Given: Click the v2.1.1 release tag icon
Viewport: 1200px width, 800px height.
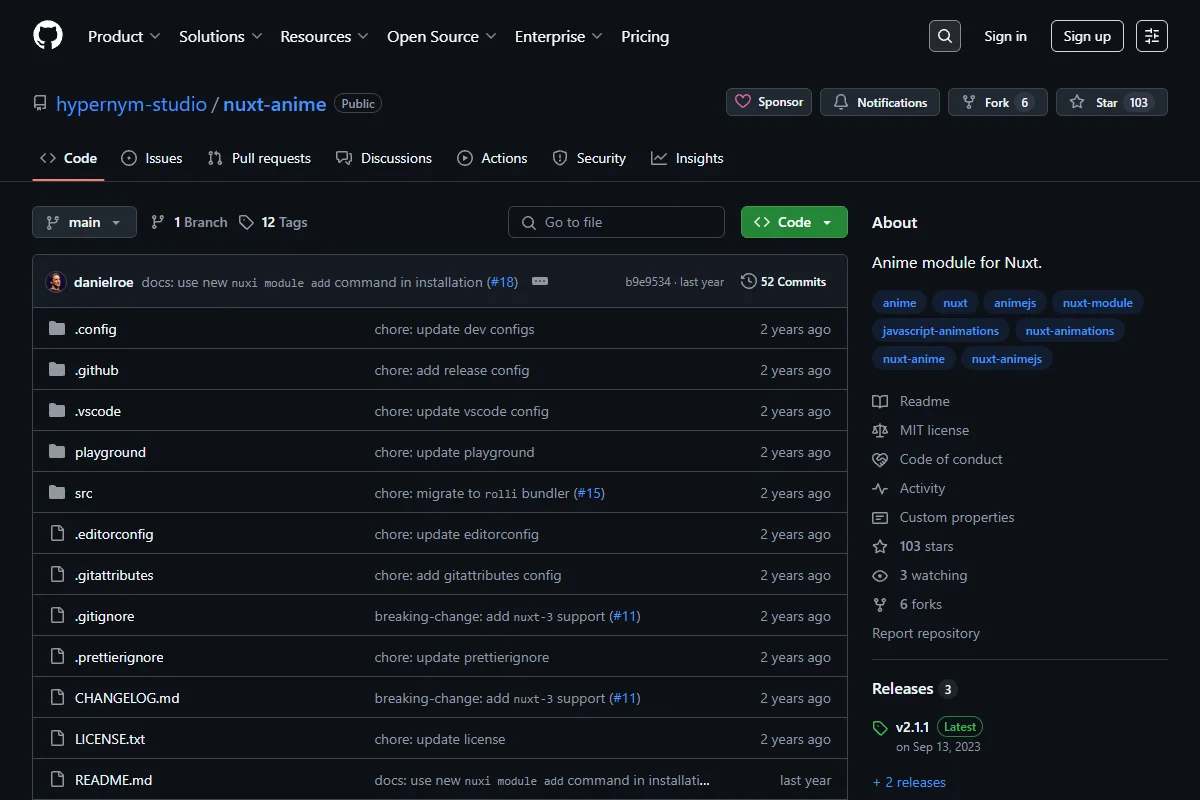Looking at the screenshot, I should (880, 728).
